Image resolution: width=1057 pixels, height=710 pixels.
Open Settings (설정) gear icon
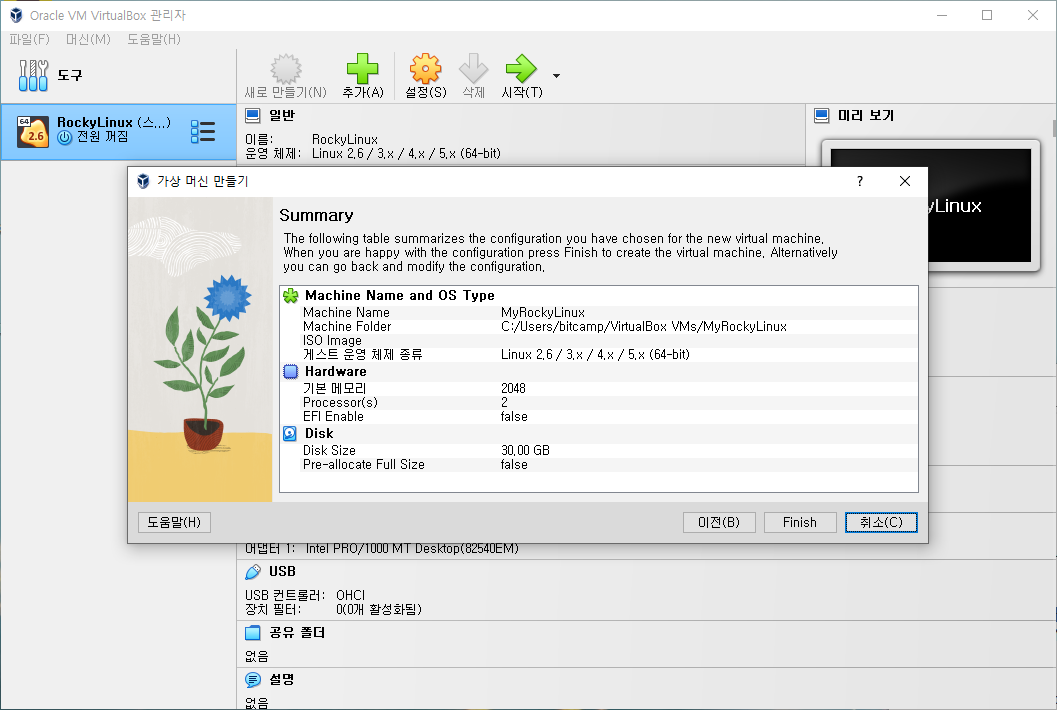pos(425,69)
